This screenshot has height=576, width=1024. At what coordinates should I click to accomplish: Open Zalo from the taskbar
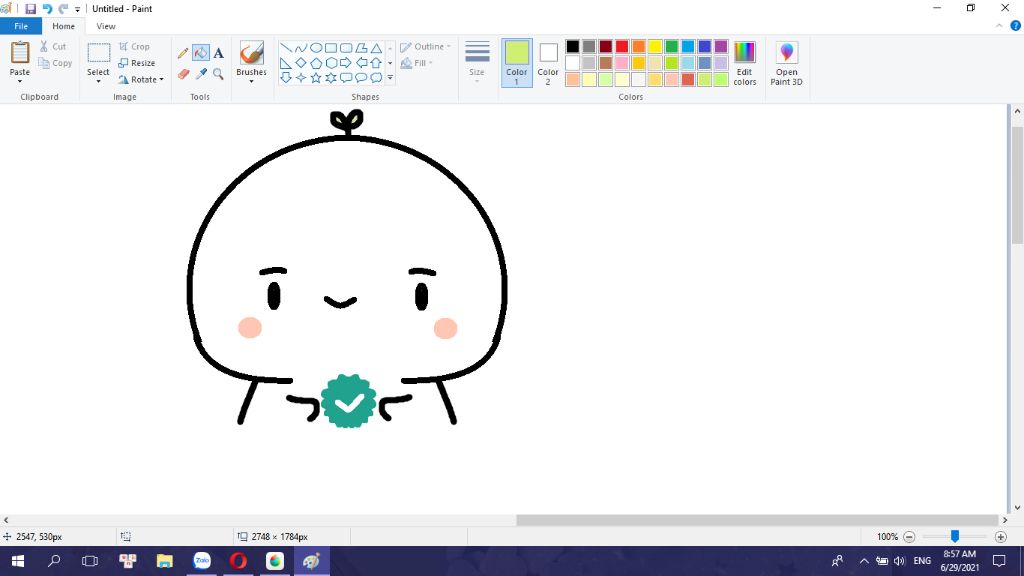202,561
